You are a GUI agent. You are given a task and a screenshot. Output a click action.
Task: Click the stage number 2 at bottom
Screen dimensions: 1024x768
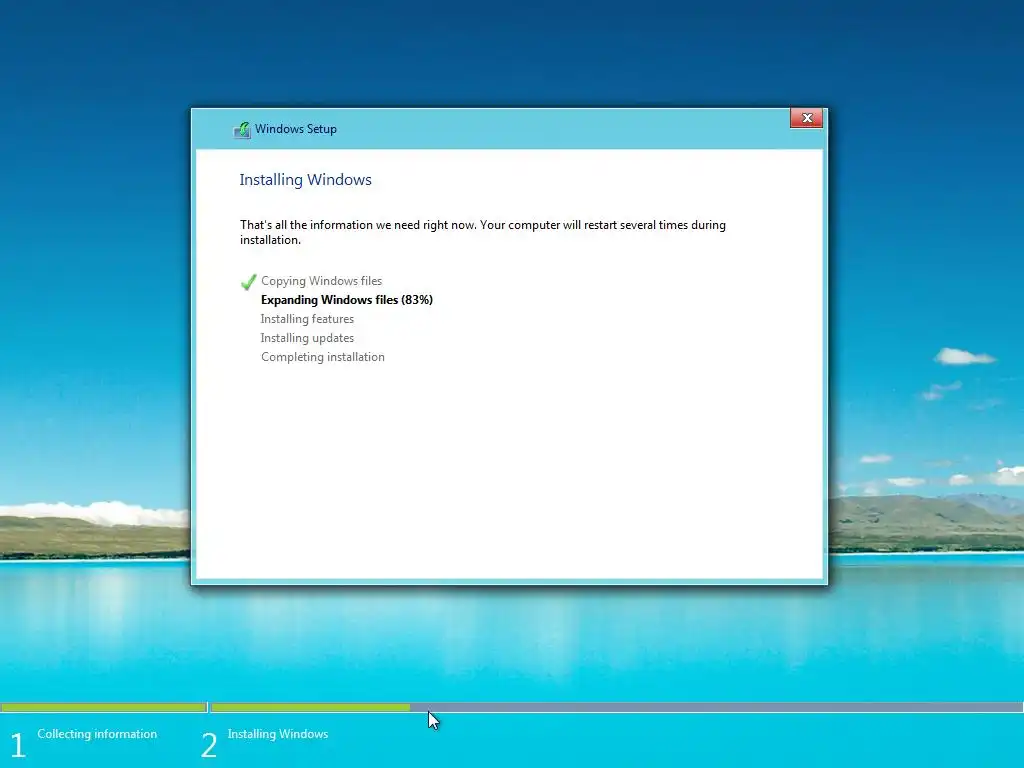click(208, 745)
